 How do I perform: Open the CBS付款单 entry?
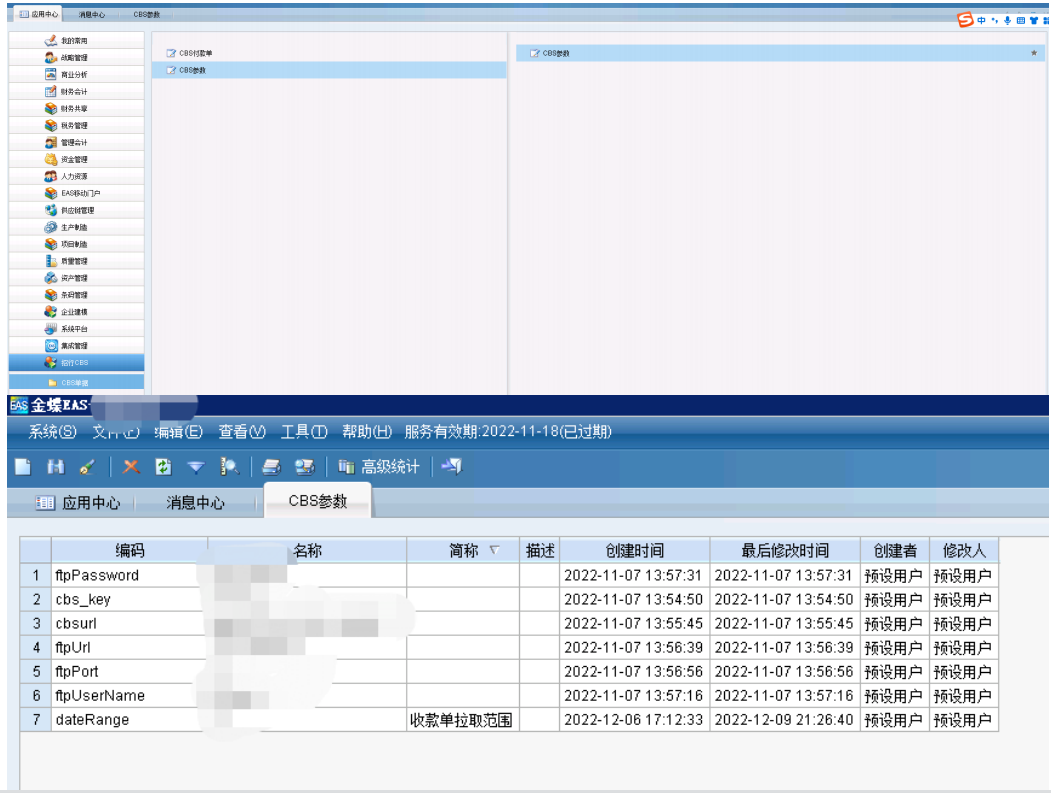(x=195, y=53)
